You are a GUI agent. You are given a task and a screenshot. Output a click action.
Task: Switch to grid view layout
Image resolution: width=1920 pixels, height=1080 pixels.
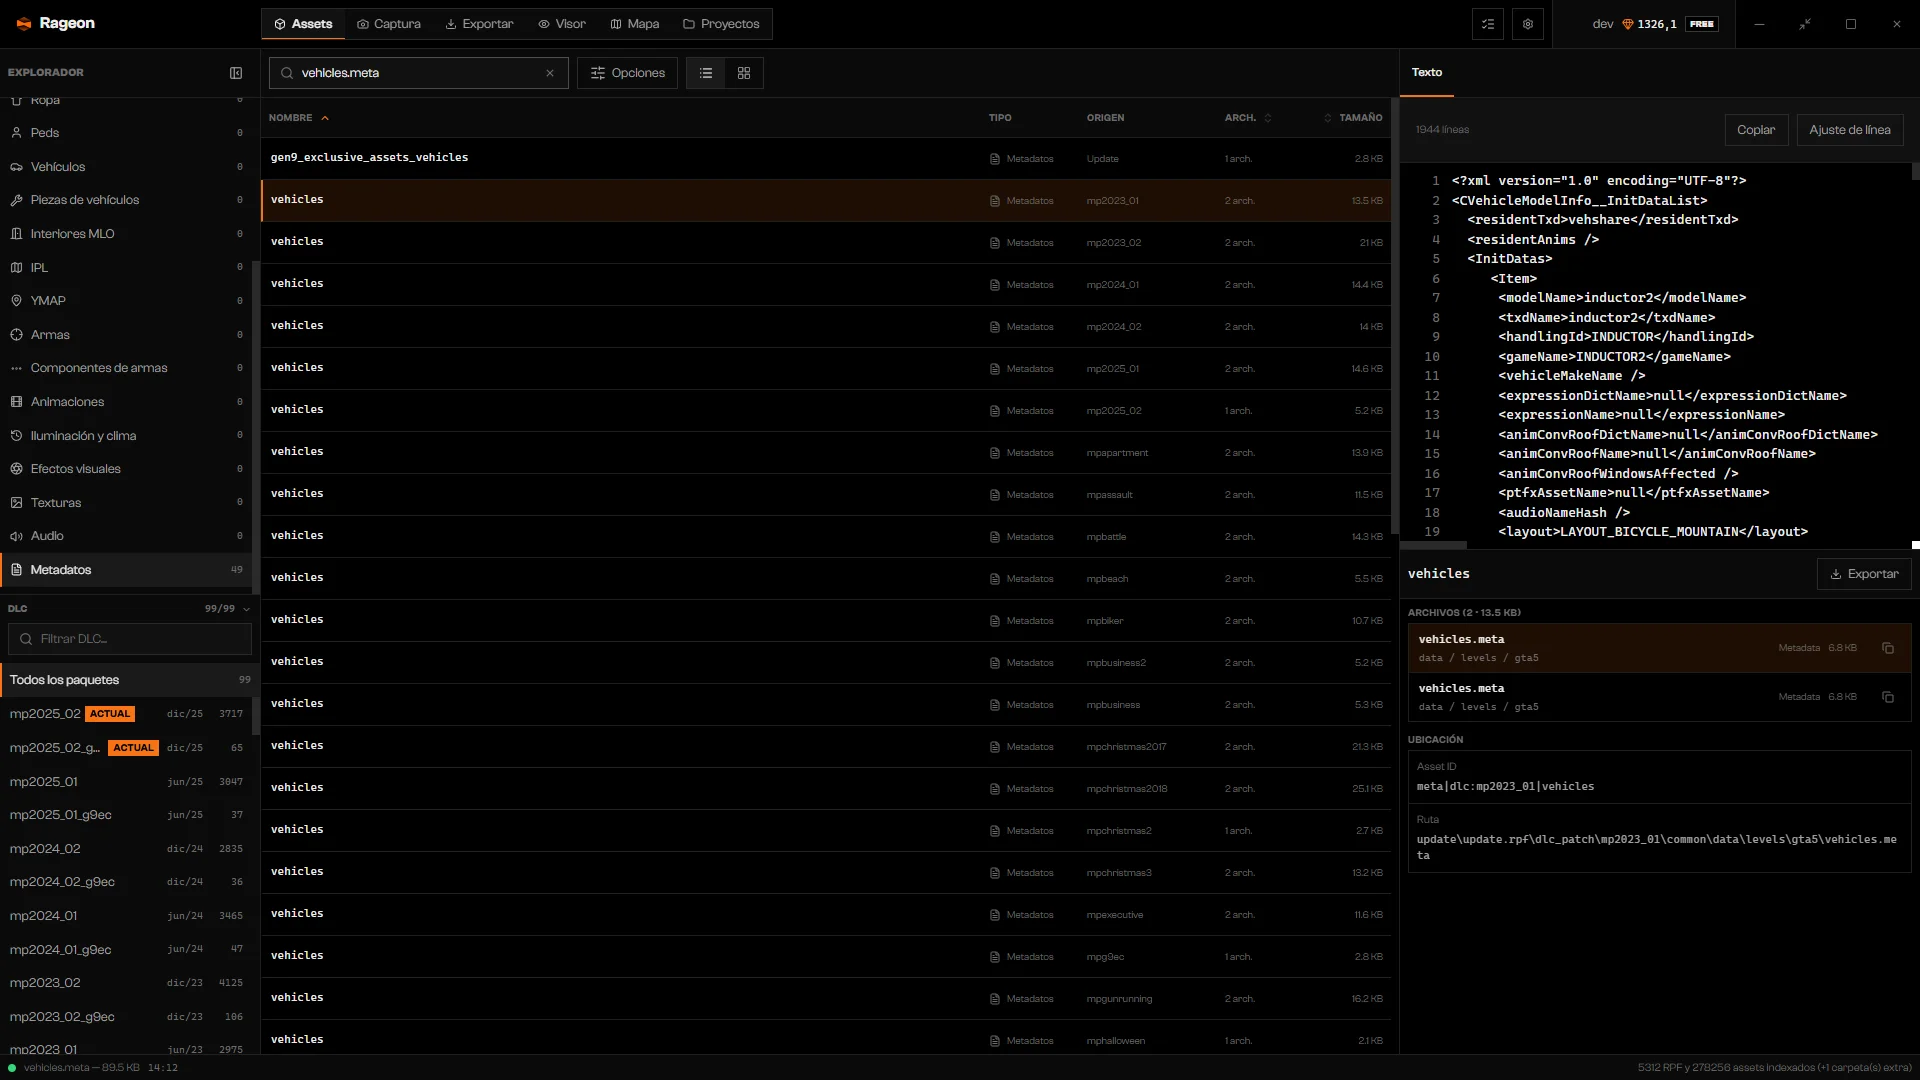(x=744, y=73)
